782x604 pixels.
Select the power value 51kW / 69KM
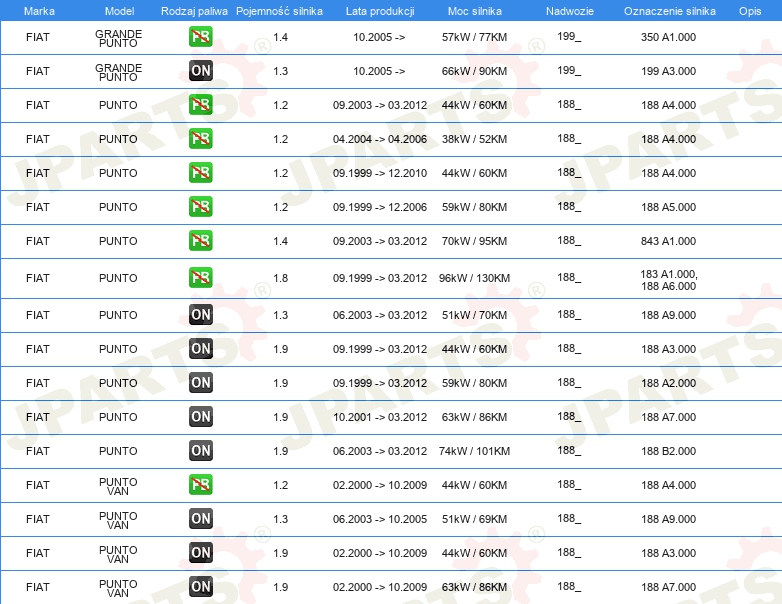[474, 519]
